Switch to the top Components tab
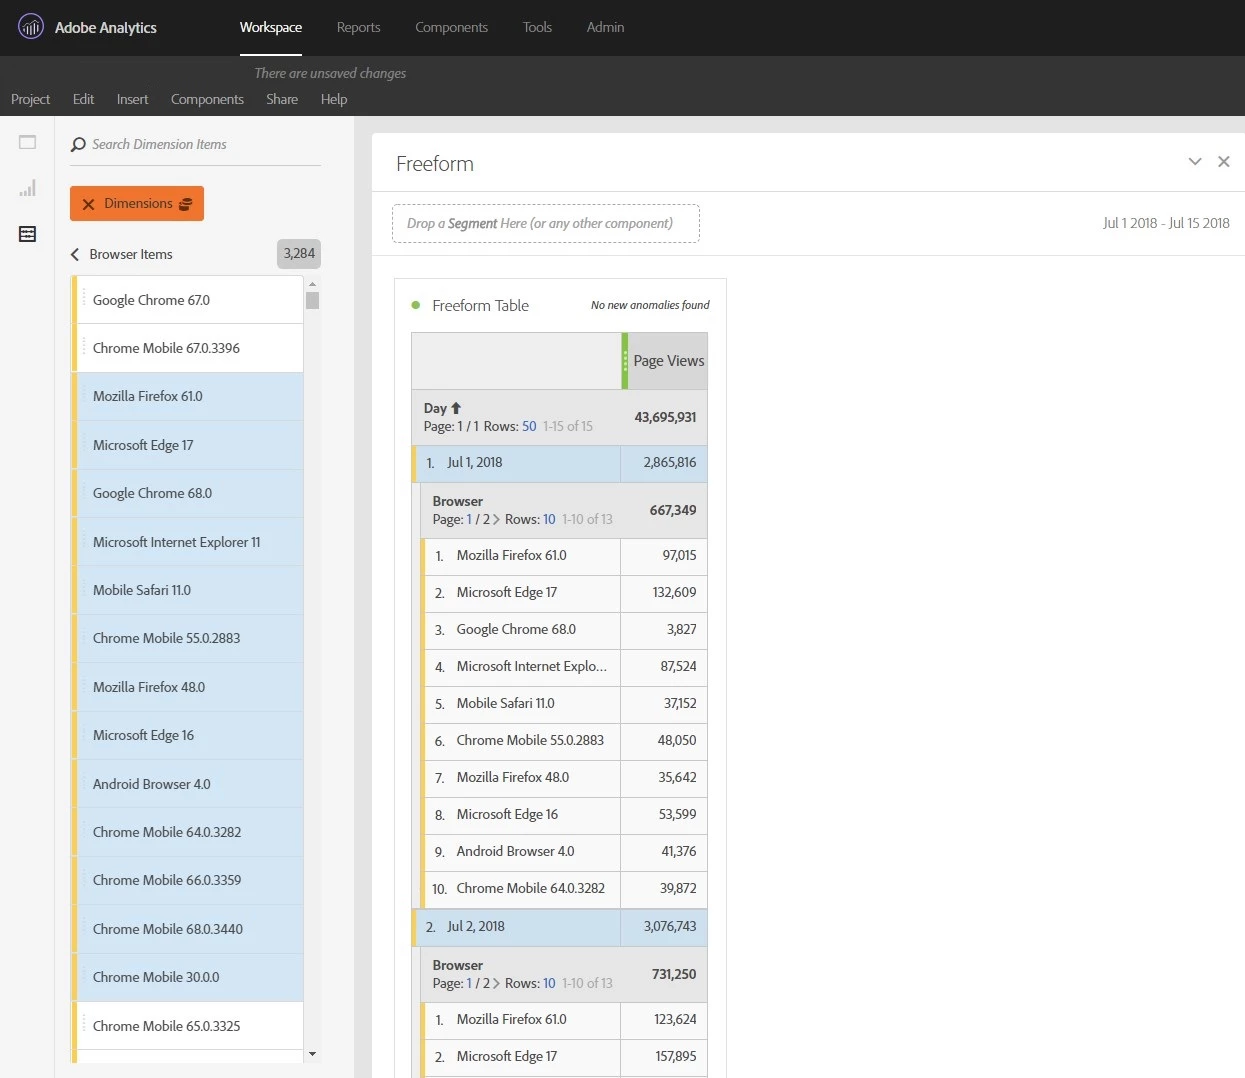This screenshot has height=1078, width=1245. point(451,27)
